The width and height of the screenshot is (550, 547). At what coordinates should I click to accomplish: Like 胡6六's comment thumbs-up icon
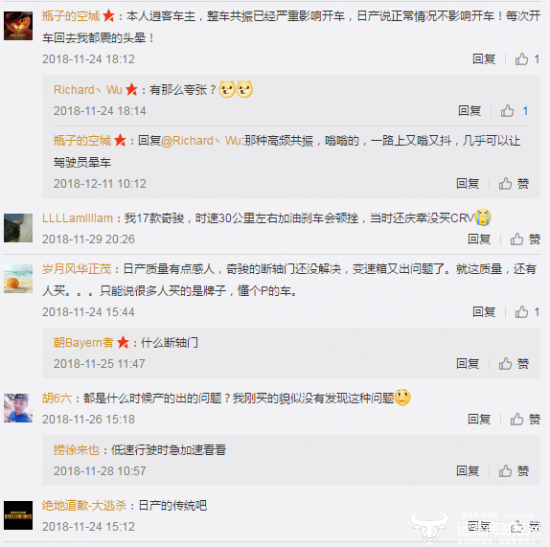(x=517, y=419)
